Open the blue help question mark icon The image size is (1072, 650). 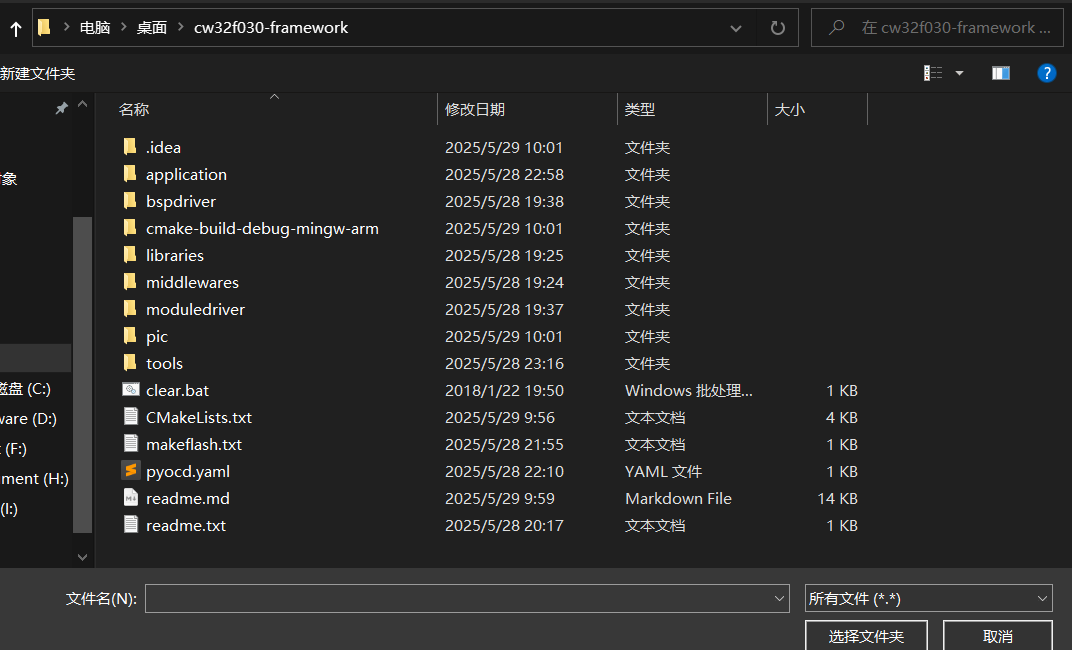click(1046, 73)
